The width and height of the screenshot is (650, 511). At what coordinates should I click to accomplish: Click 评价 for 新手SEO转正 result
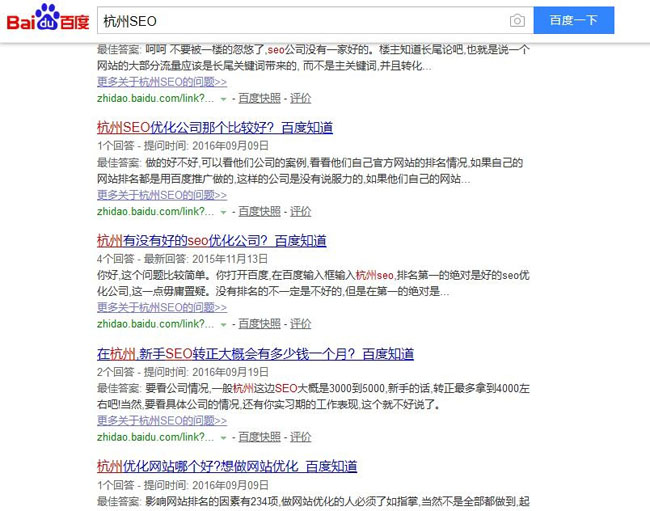tap(301, 437)
